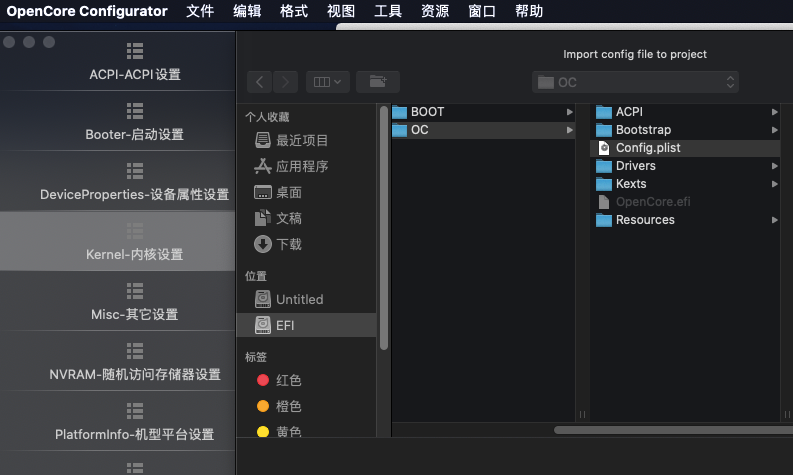
Task: Click the forward navigation arrow
Action: (x=286, y=82)
